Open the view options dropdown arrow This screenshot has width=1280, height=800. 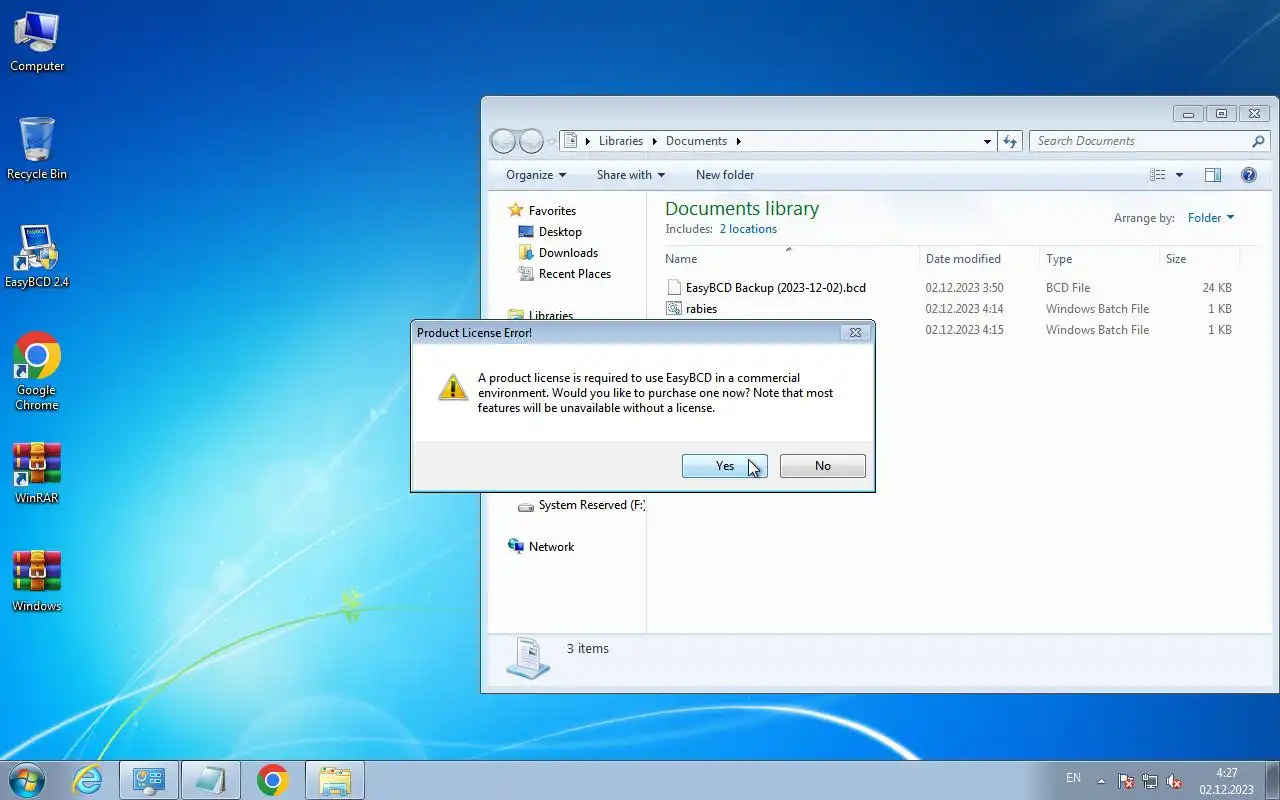click(x=1179, y=175)
